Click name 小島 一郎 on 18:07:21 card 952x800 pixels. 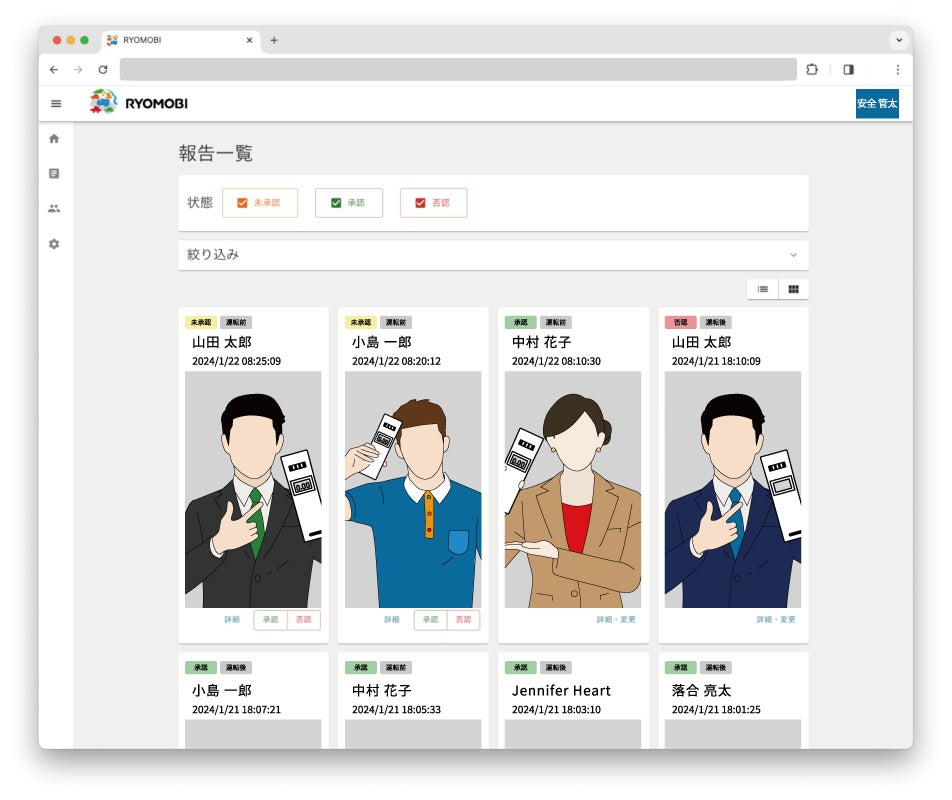tap(222, 691)
